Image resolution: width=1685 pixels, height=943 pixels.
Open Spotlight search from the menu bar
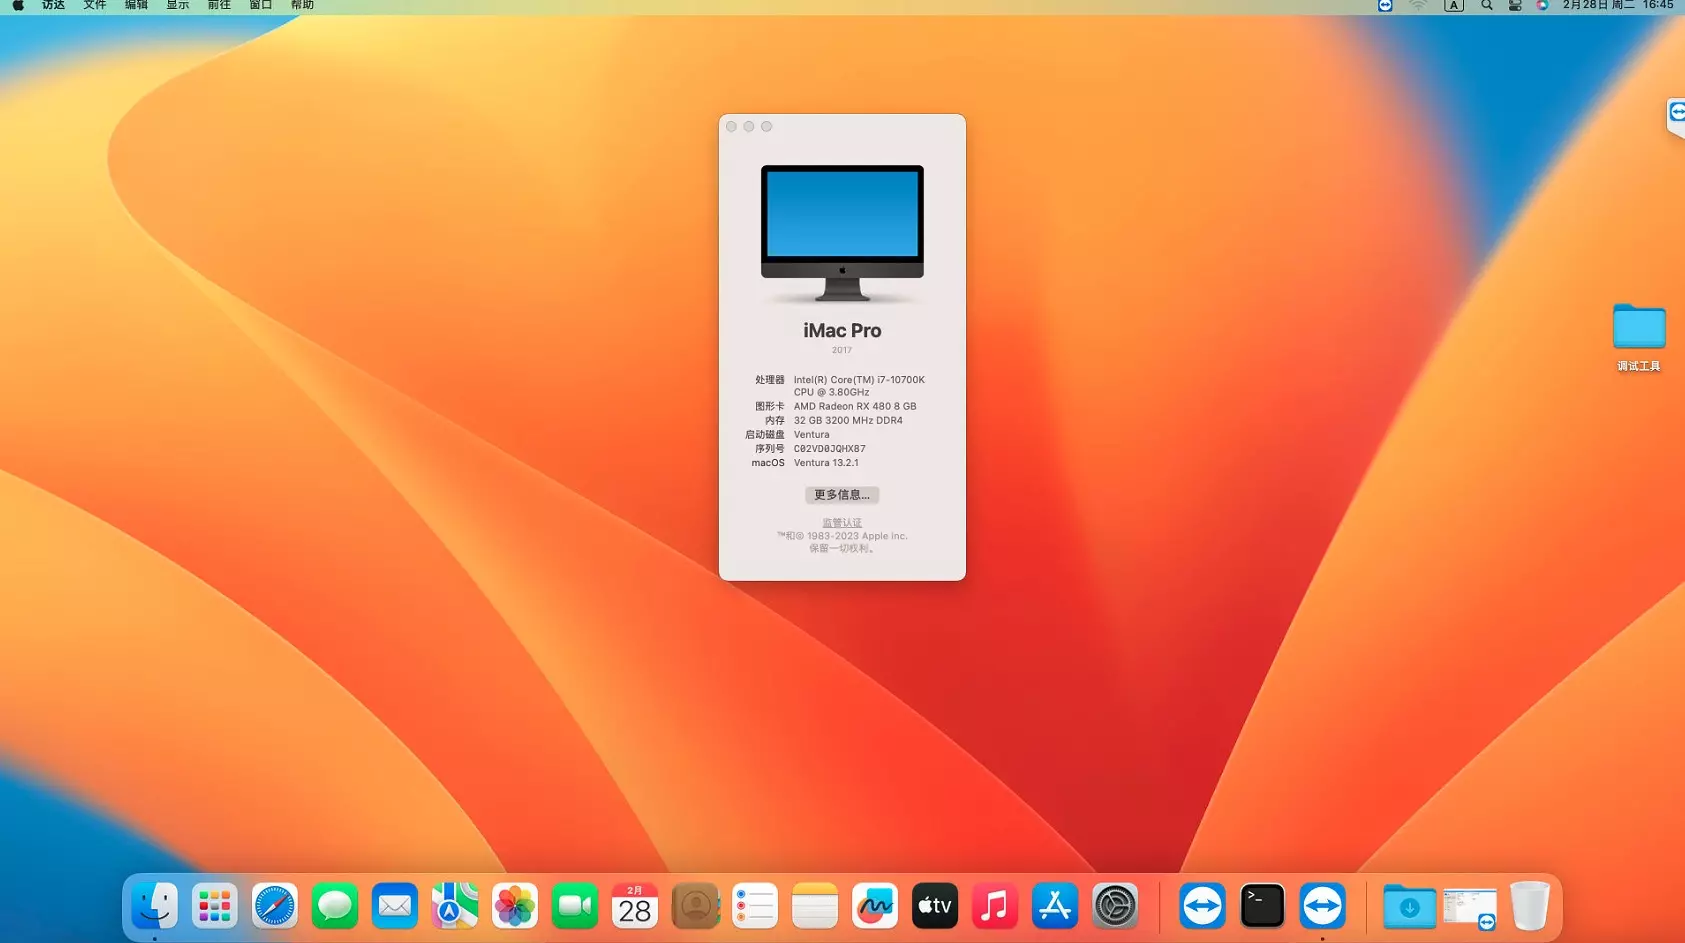pyautogui.click(x=1487, y=6)
